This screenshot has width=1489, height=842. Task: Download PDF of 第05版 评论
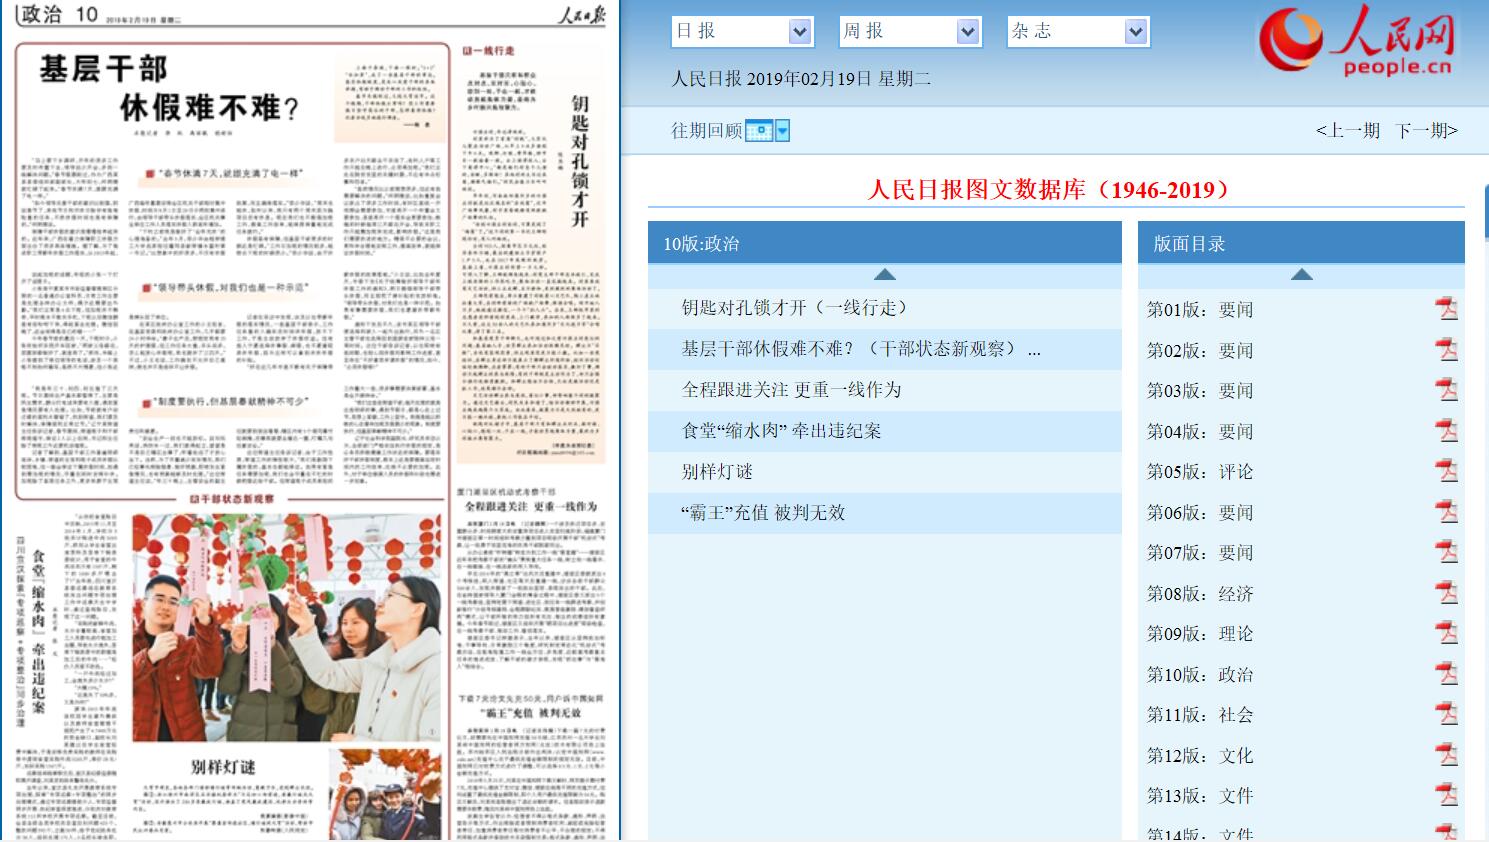pyautogui.click(x=1446, y=471)
